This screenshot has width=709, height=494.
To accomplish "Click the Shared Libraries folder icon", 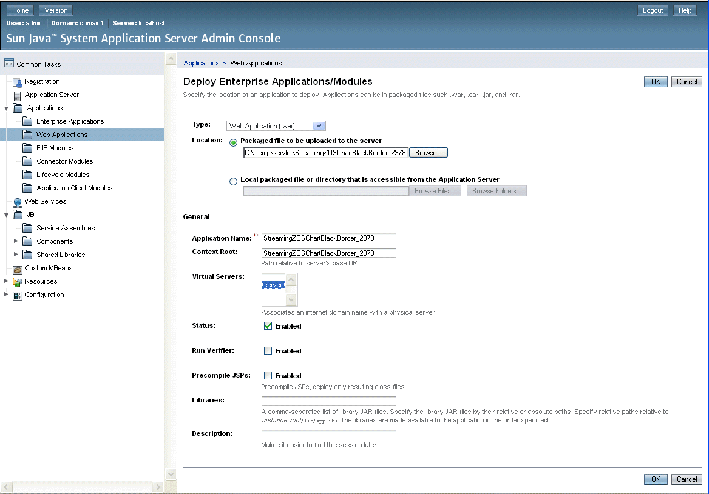I will coord(27,254).
